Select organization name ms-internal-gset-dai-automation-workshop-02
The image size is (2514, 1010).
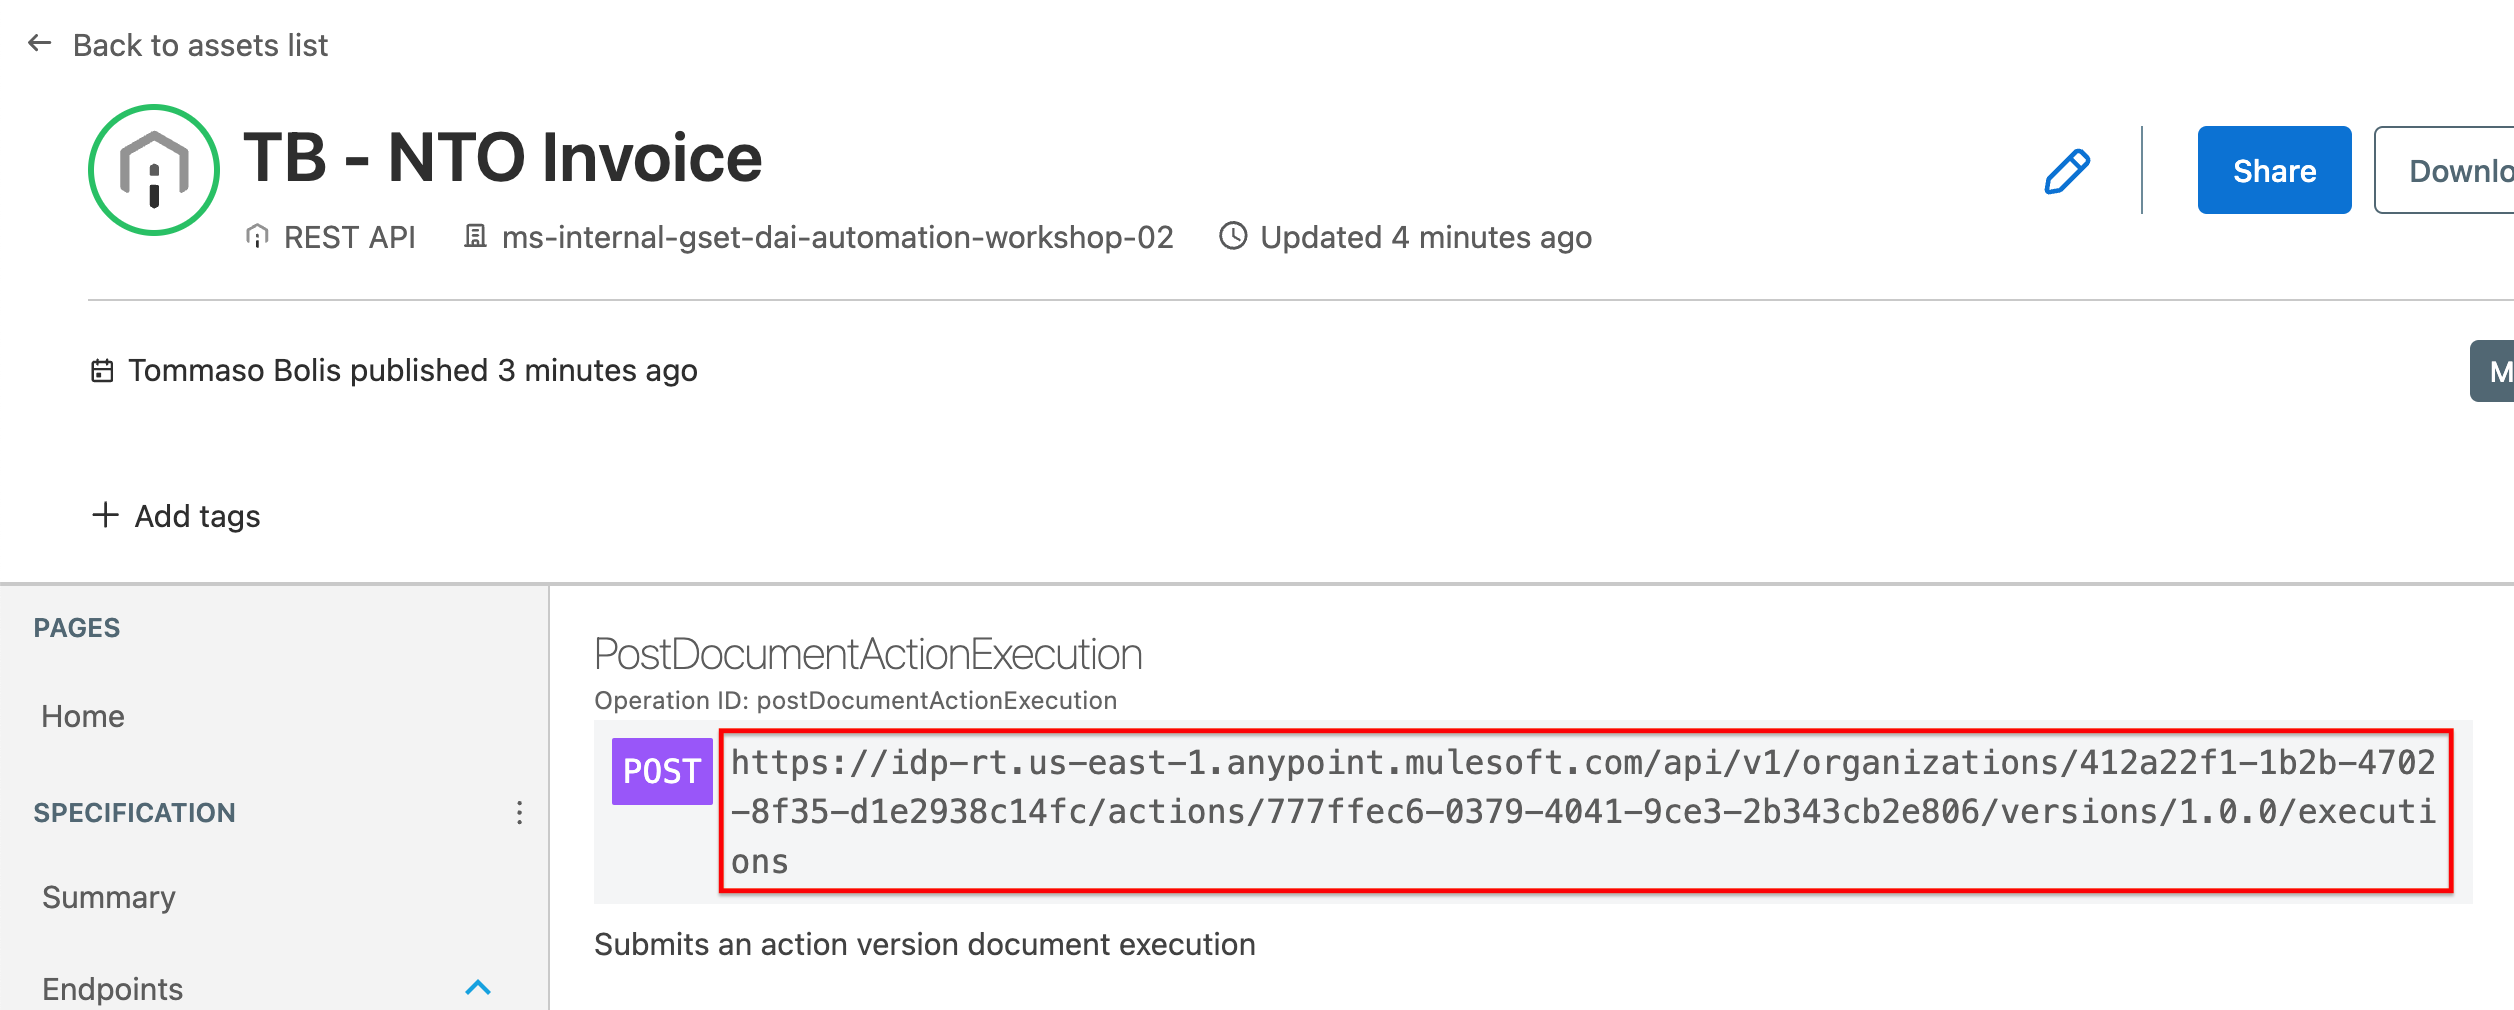(837, 238)
